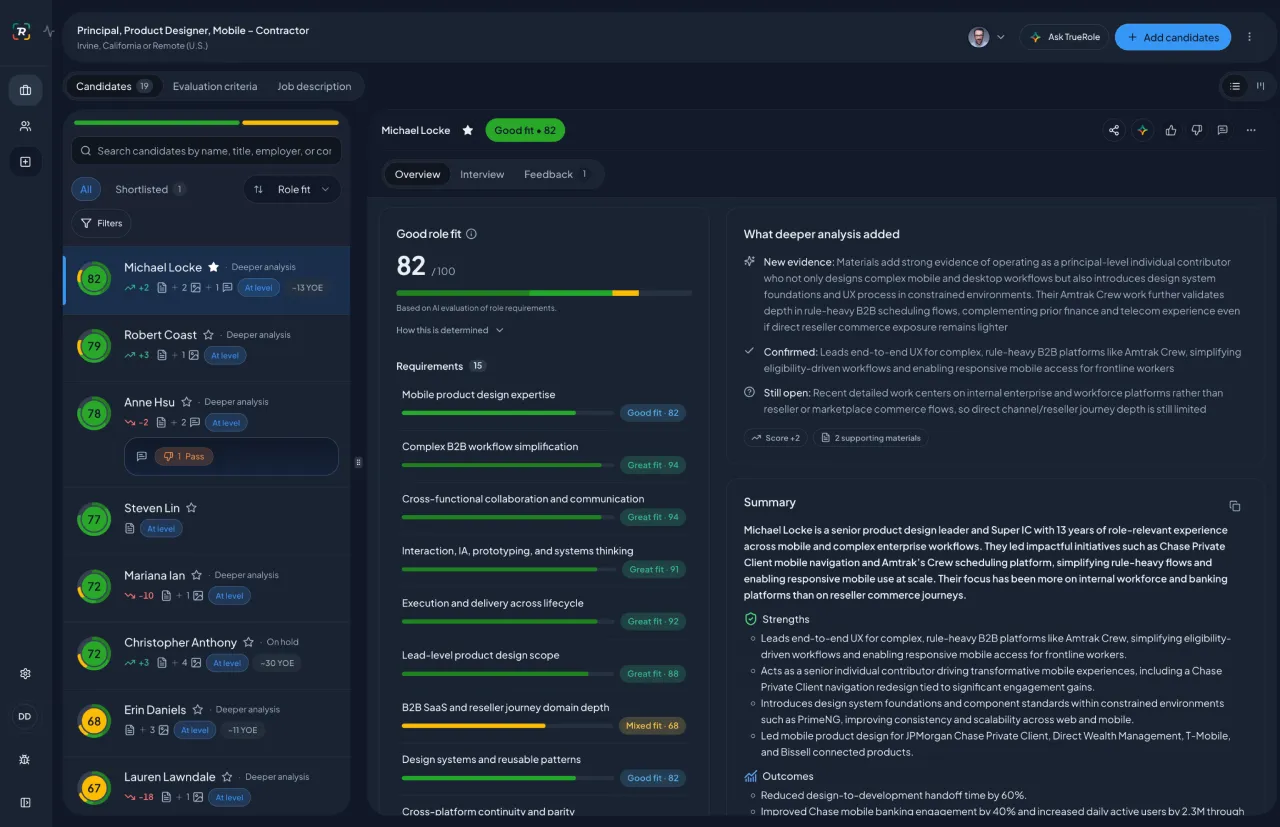Viewport: 1280px width, 827px height.
Task: Switch to column board view
Action: [1260, 86]
